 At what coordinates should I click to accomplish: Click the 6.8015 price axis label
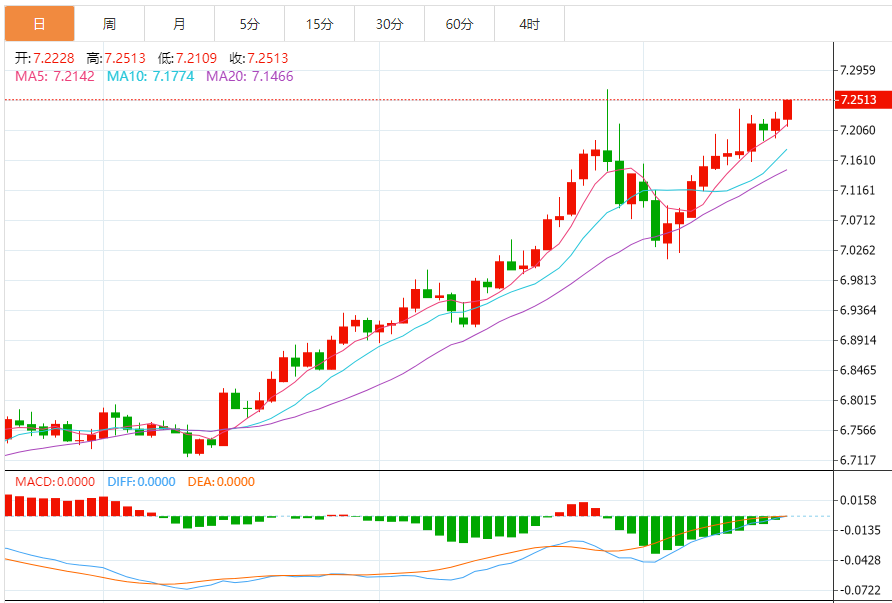(858, 400)
